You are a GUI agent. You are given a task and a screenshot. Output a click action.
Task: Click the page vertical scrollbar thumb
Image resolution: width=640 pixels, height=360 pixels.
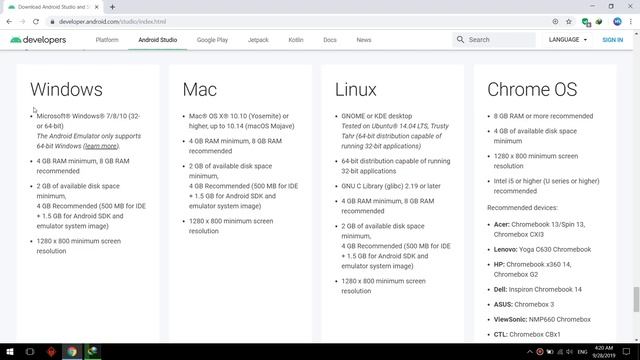point(636,299)
